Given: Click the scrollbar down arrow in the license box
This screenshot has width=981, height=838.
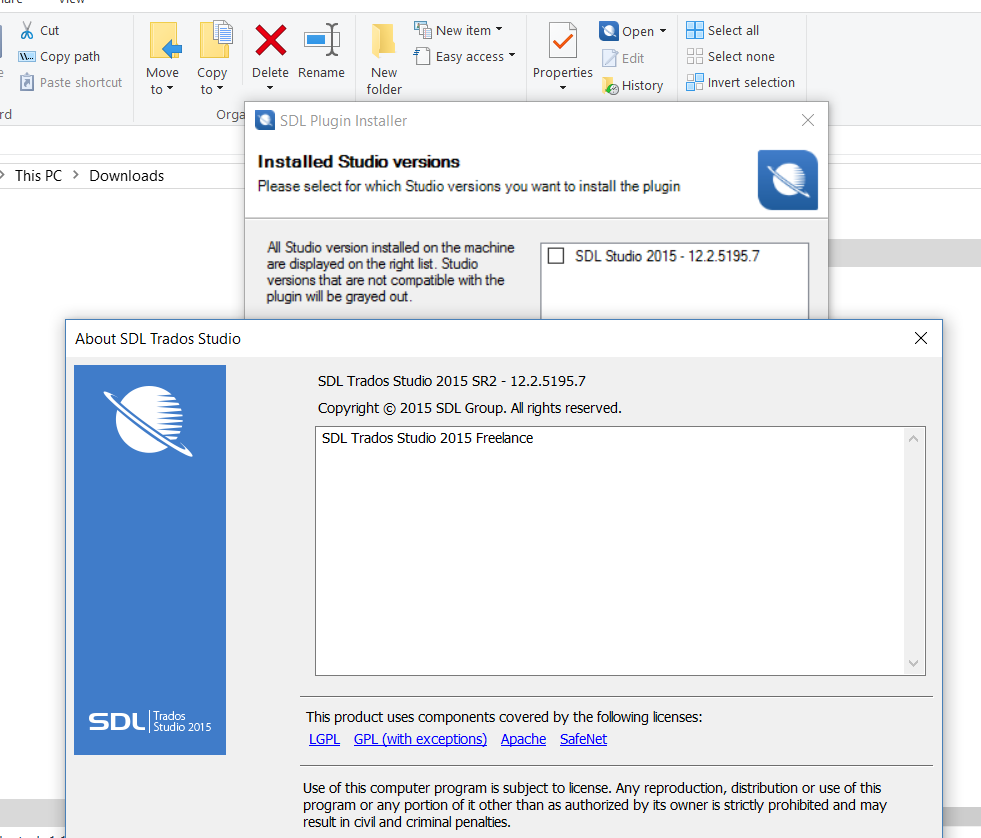Looking at the screenshot, I should [912, 662].
